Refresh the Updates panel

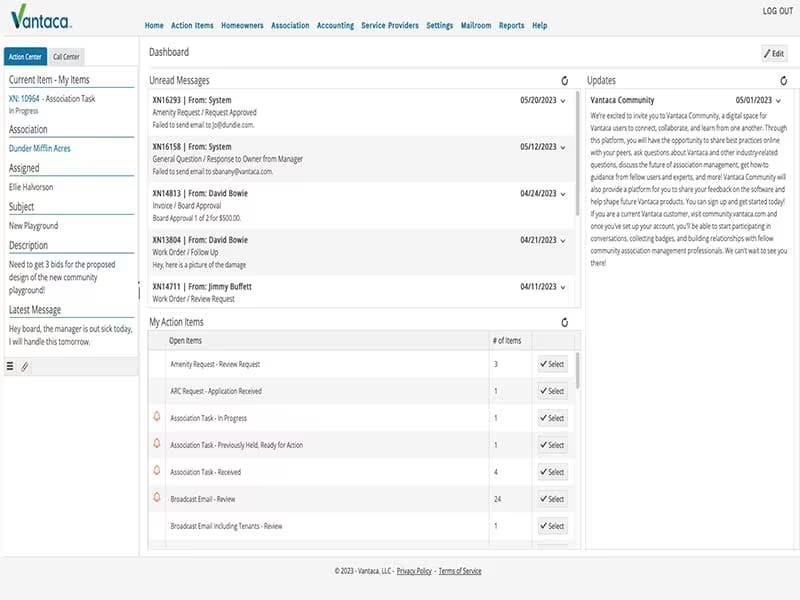[x=783, y=81]
